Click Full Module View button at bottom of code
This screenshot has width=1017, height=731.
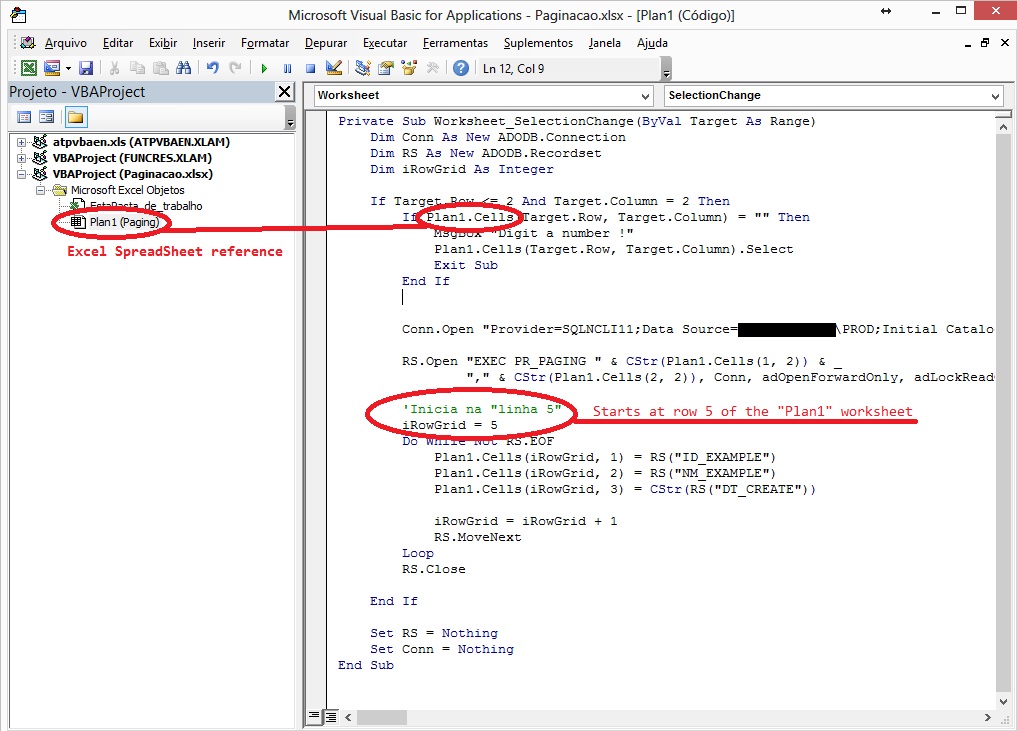pyautogui.click(x=330, y=717)
